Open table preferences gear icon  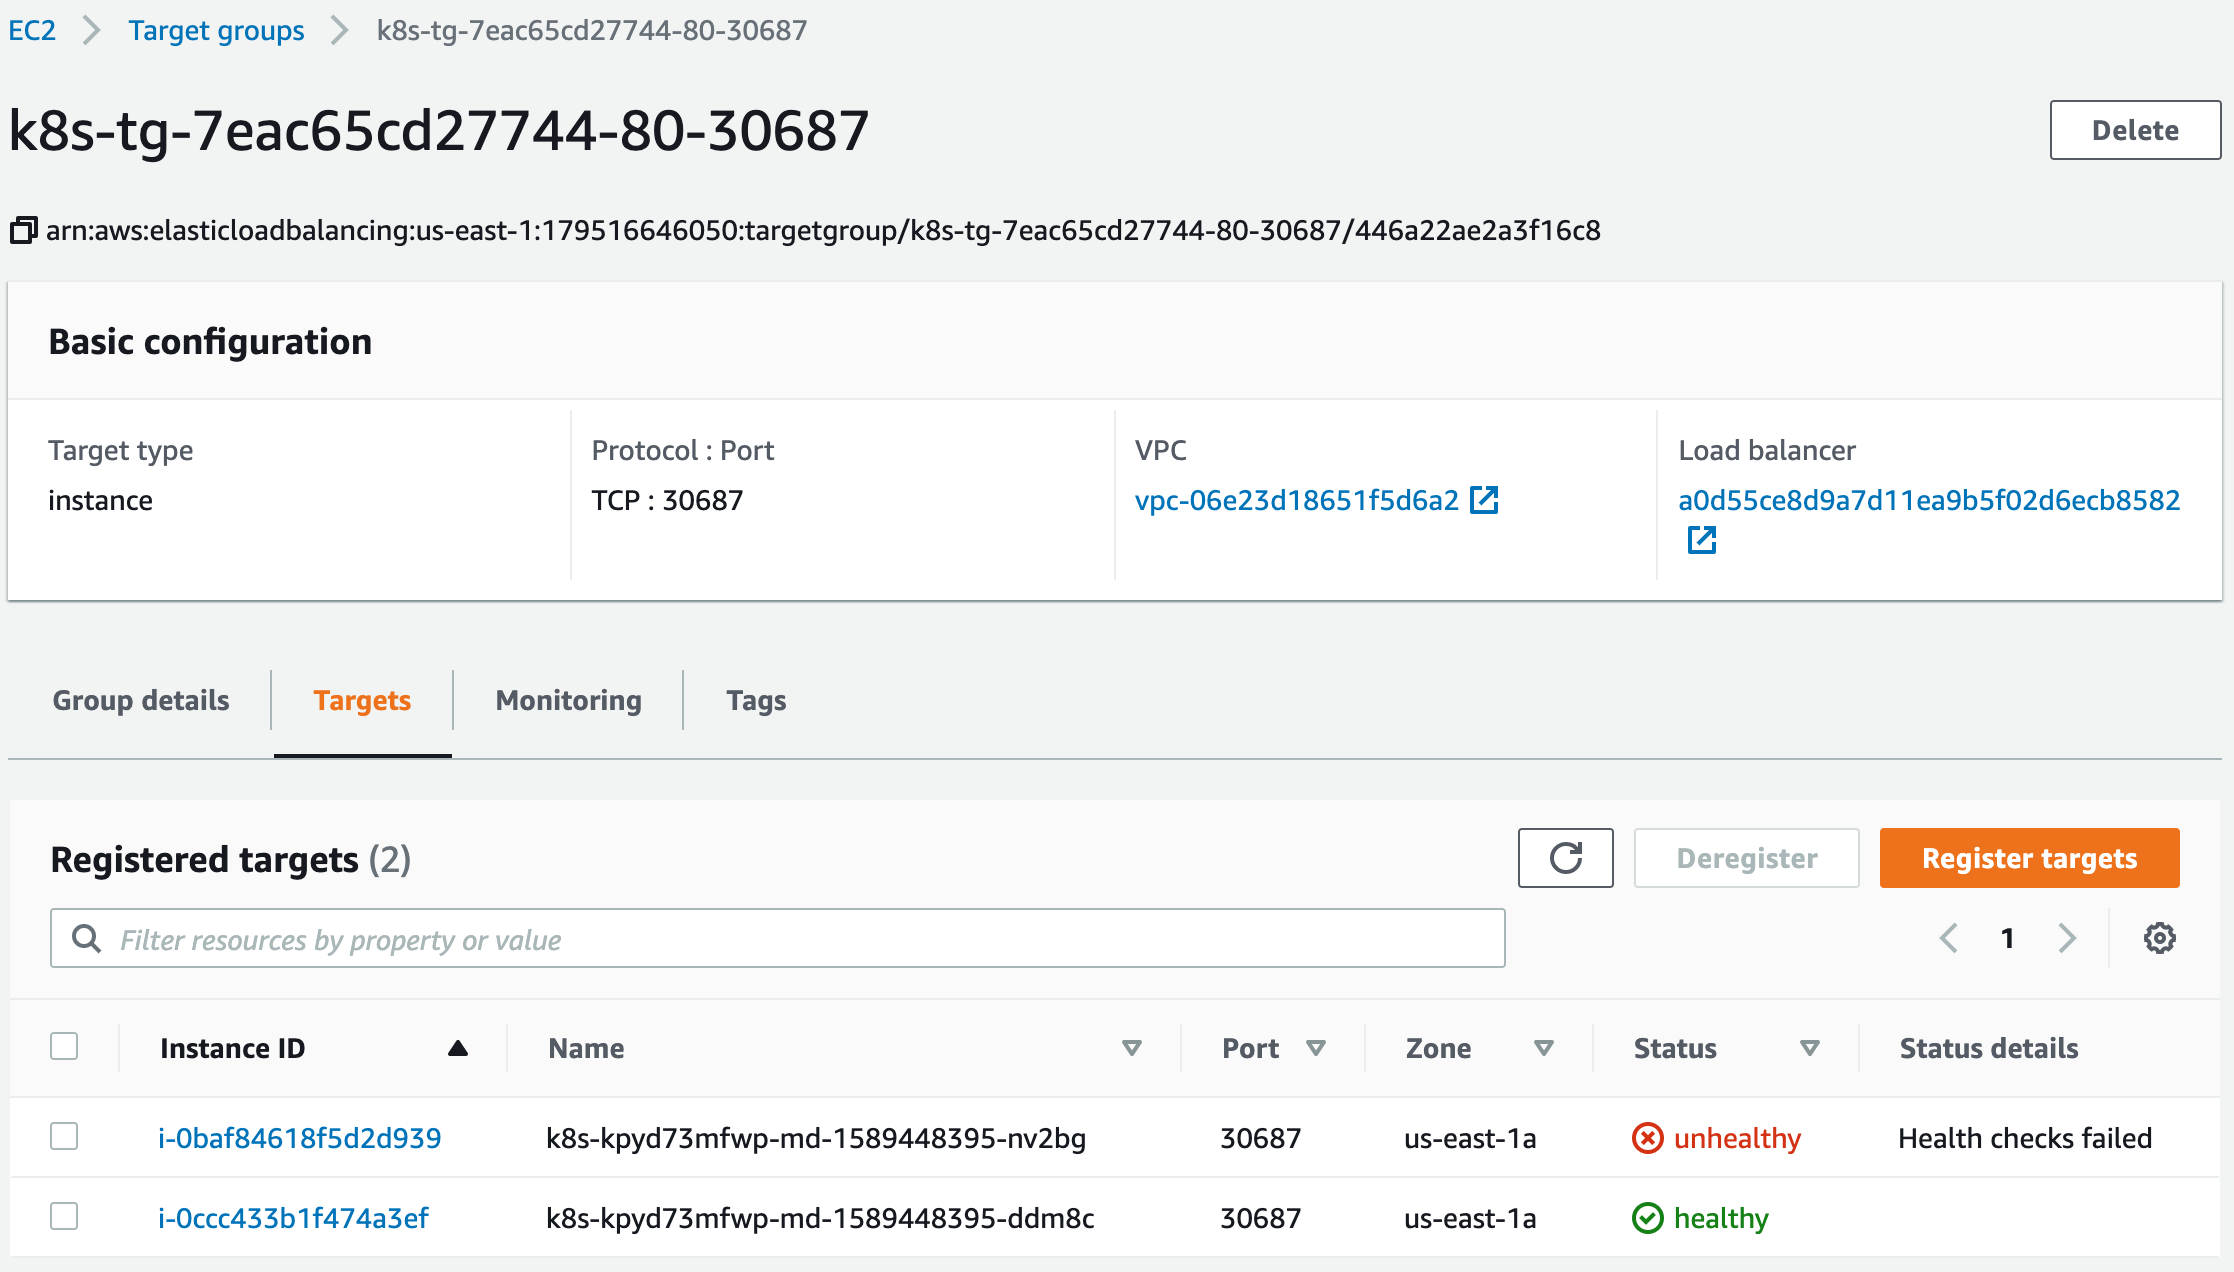(x=2159, y=938)
